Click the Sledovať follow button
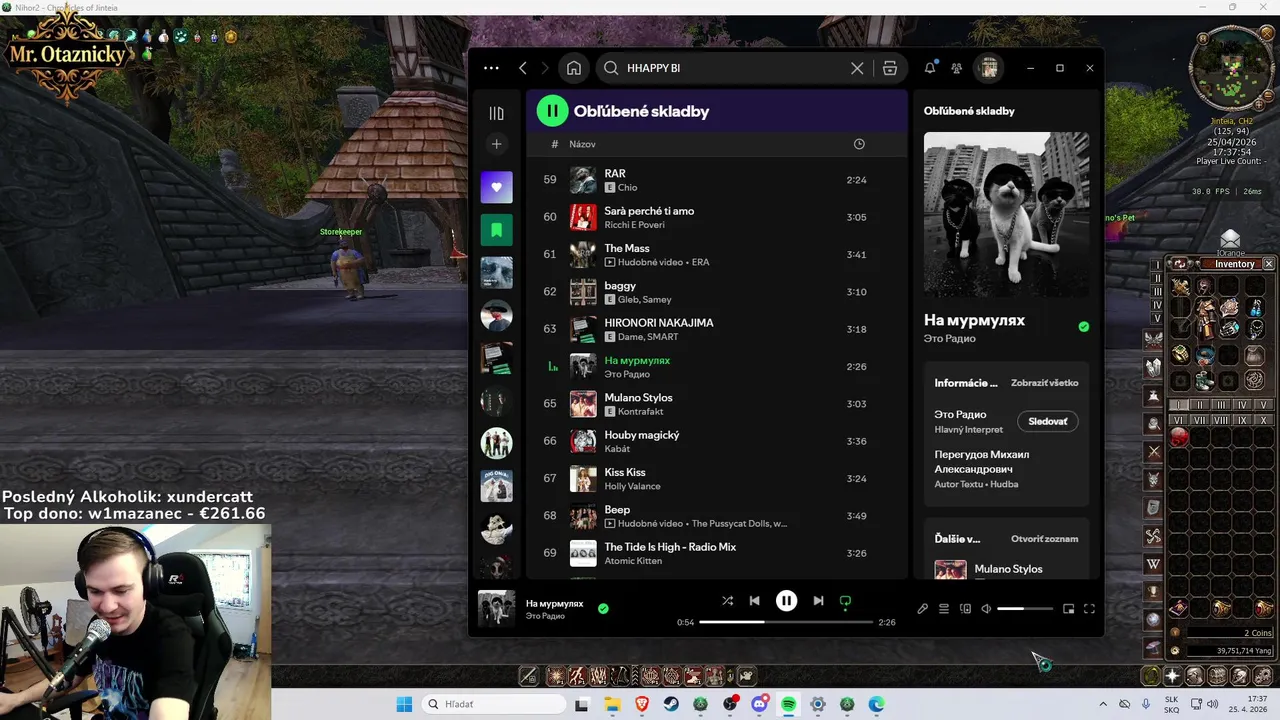Image resolution: width=1280 pixels, height=720 pixels. 1047,421
